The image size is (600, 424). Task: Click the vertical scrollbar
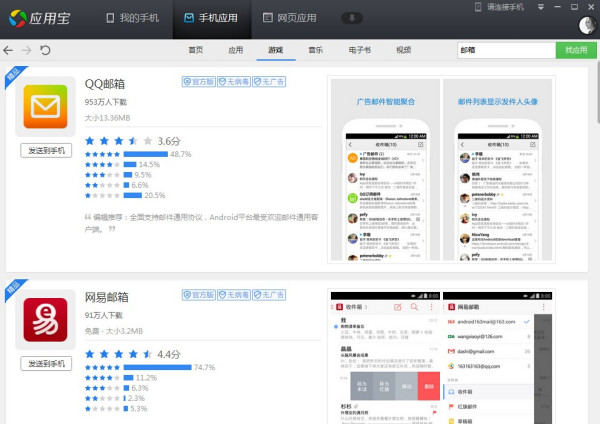598,94
